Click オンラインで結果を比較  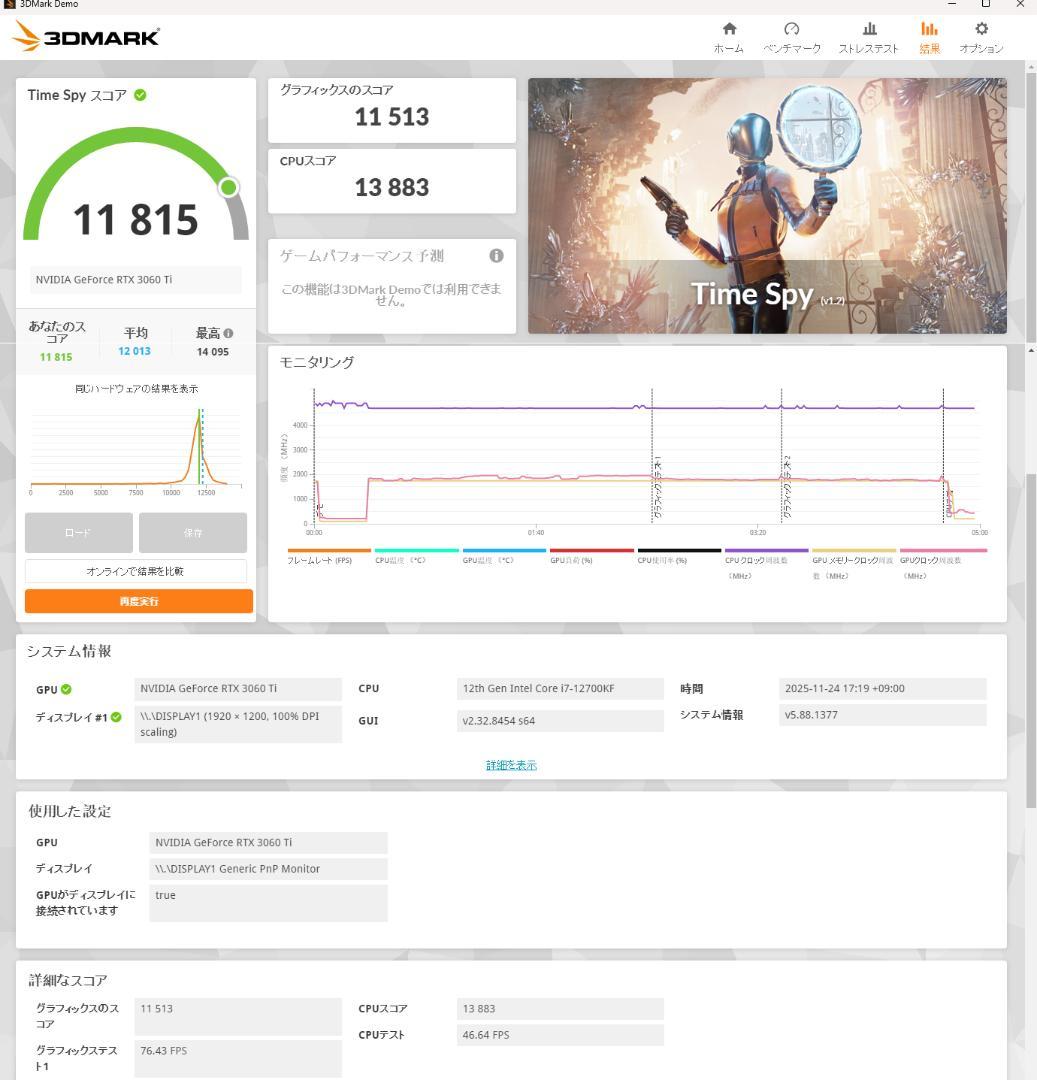(136, 570)
